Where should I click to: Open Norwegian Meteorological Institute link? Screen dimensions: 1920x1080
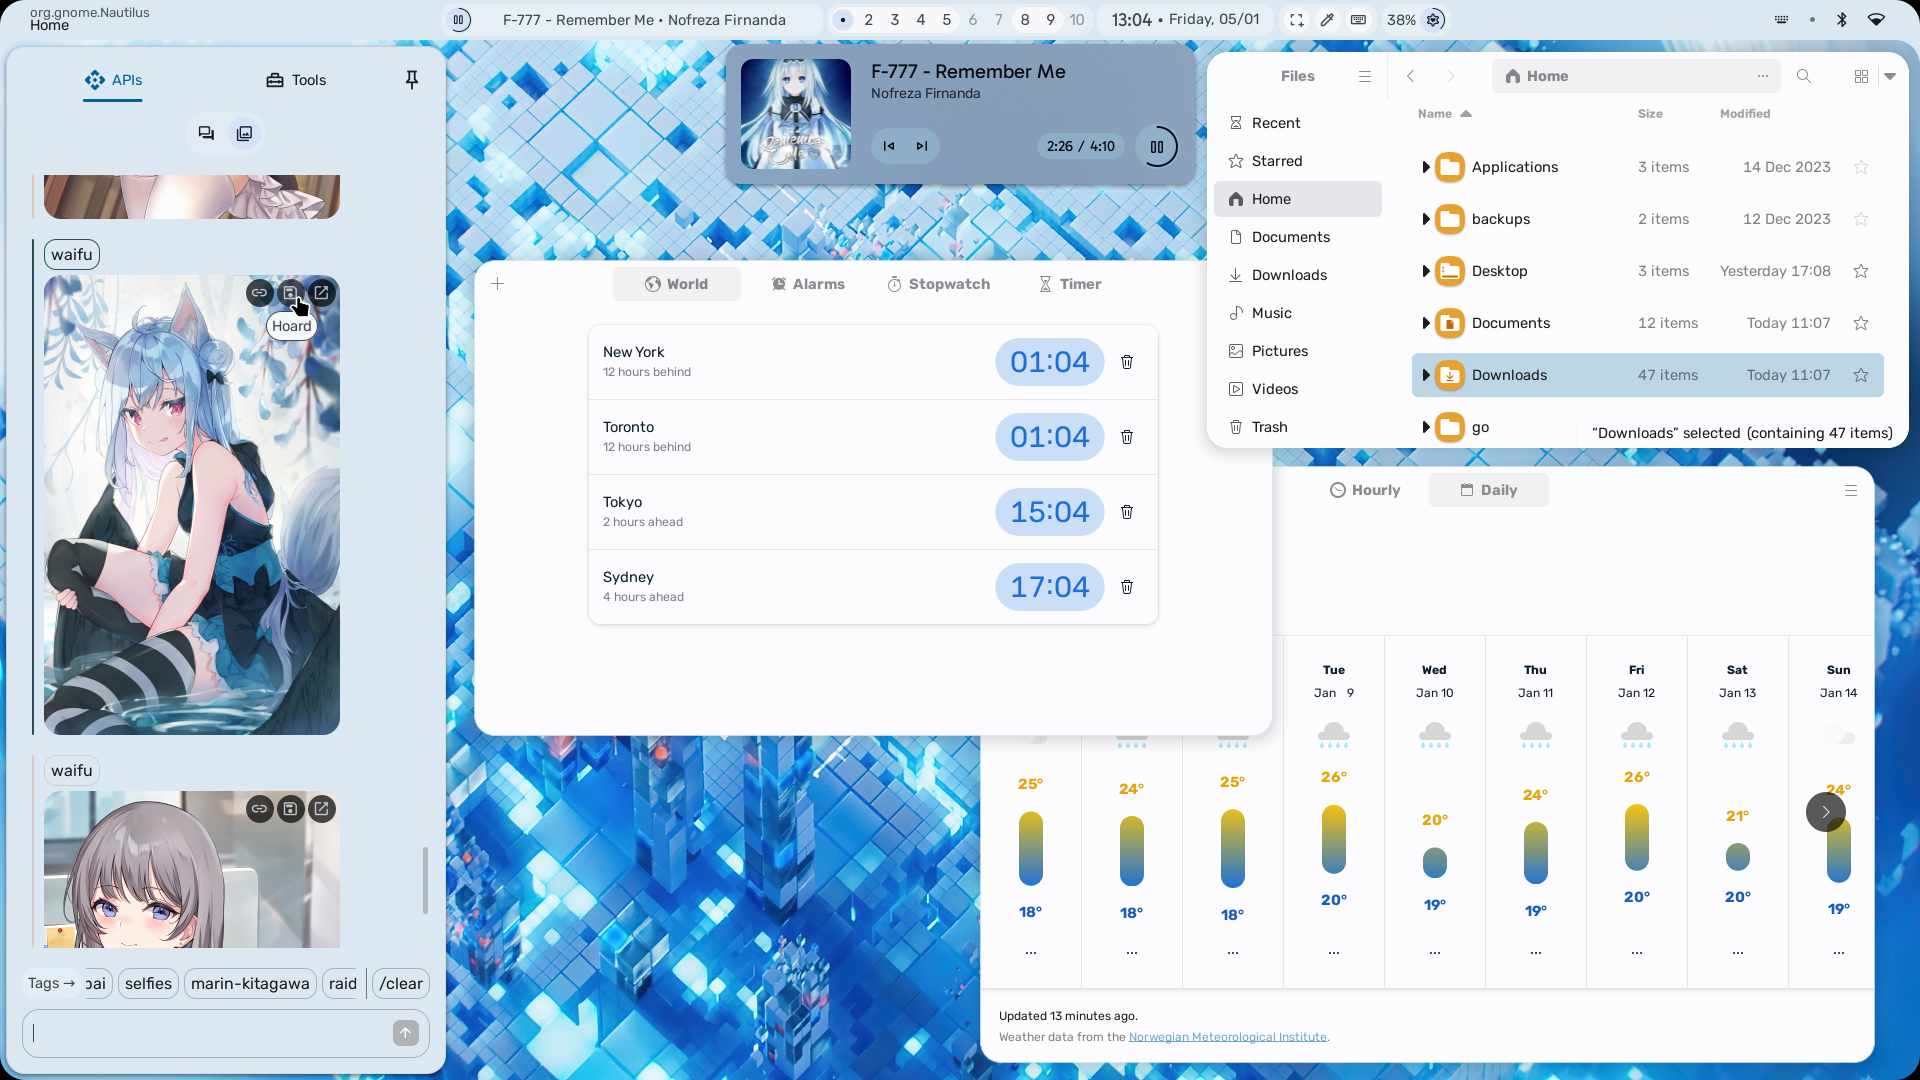point(1227,1037)
